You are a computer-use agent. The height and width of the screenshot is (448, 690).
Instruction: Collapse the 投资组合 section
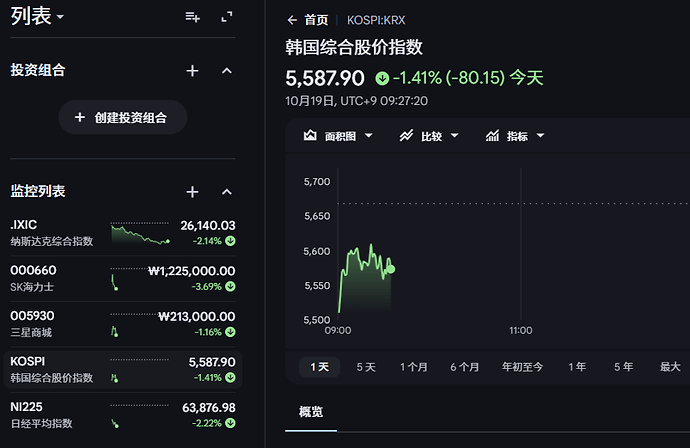pyautogui.click(x=227, y=71)
